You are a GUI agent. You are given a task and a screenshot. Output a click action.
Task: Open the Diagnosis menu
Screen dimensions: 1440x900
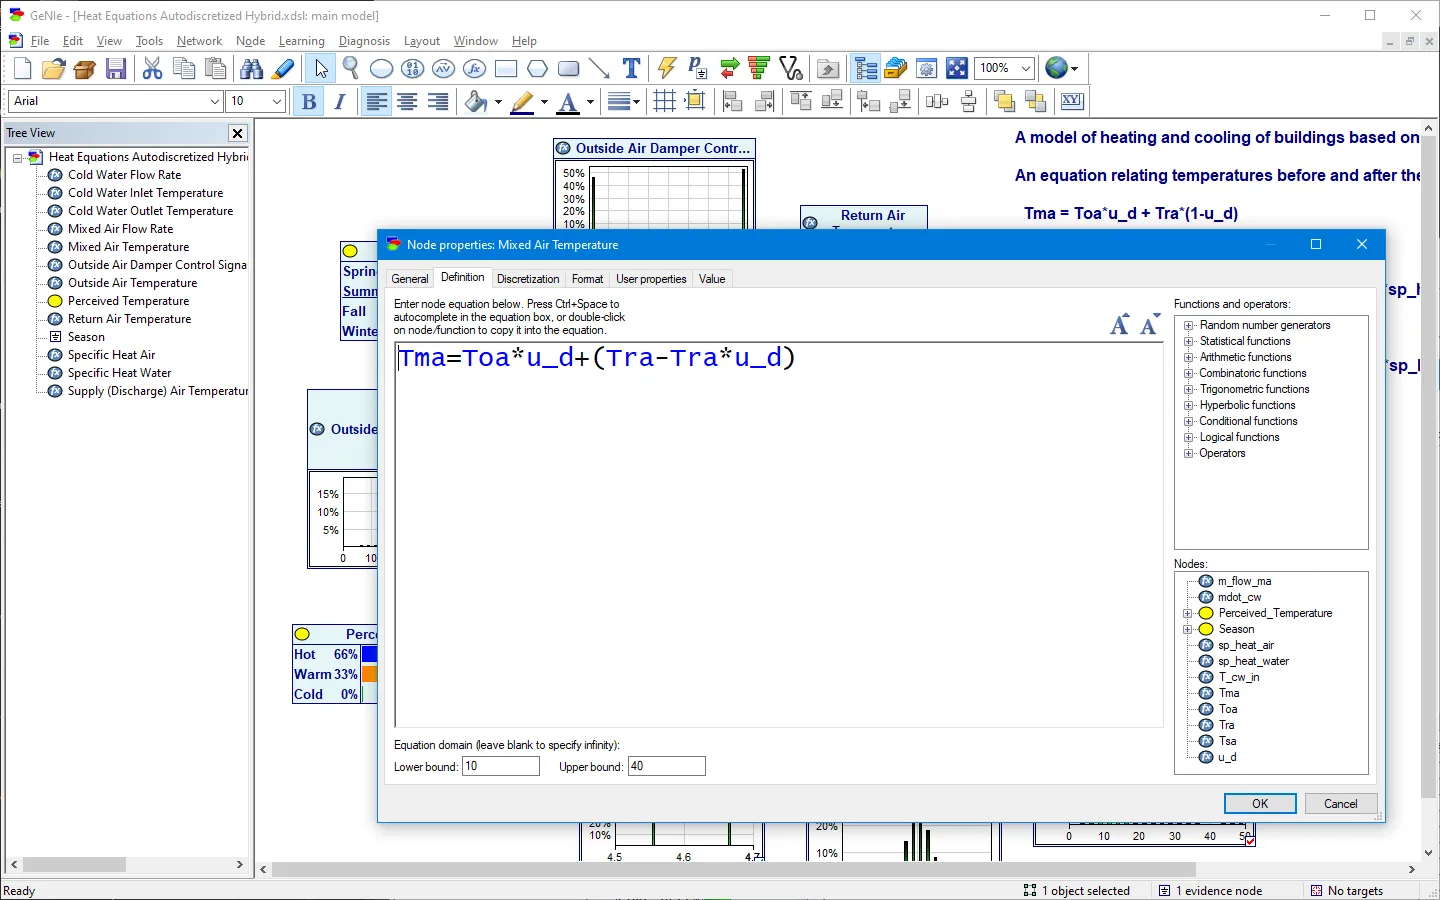(364, 41)
